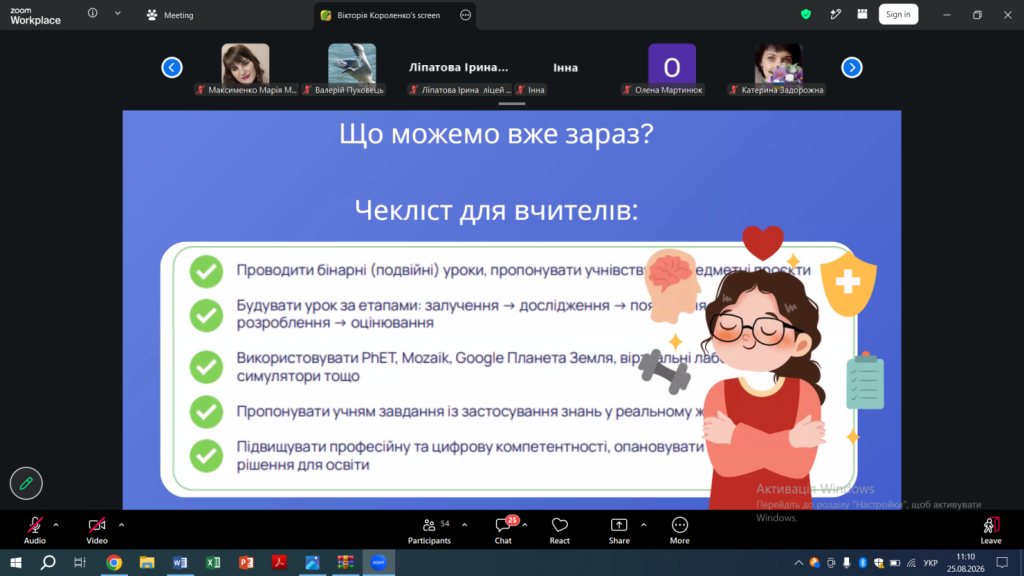Viewport: 1024px width, 576px height.
Task: Open the green annotation pencil button
Action: click(26, 483)
